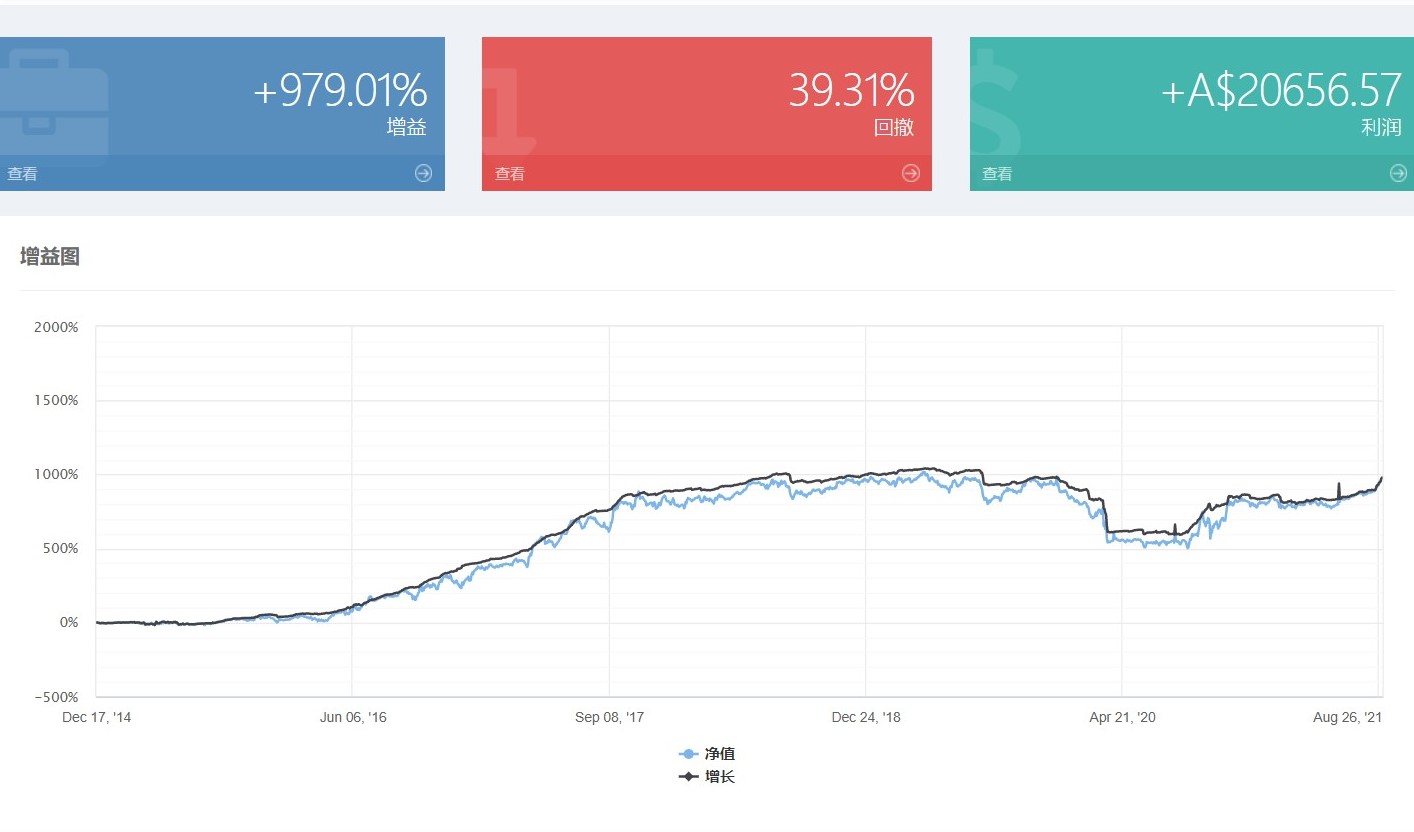Image resolution: width=1414 pixels, height=832 pixels.
Task: Click the 39.31% drawdown value
Action: point(851,91)
